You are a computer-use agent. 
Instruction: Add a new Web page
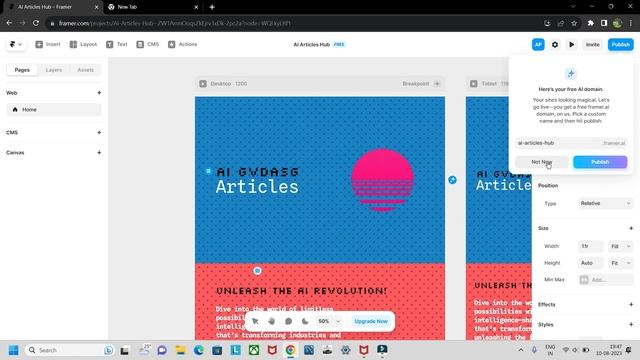pyautogui.click(x=99, y=93)
